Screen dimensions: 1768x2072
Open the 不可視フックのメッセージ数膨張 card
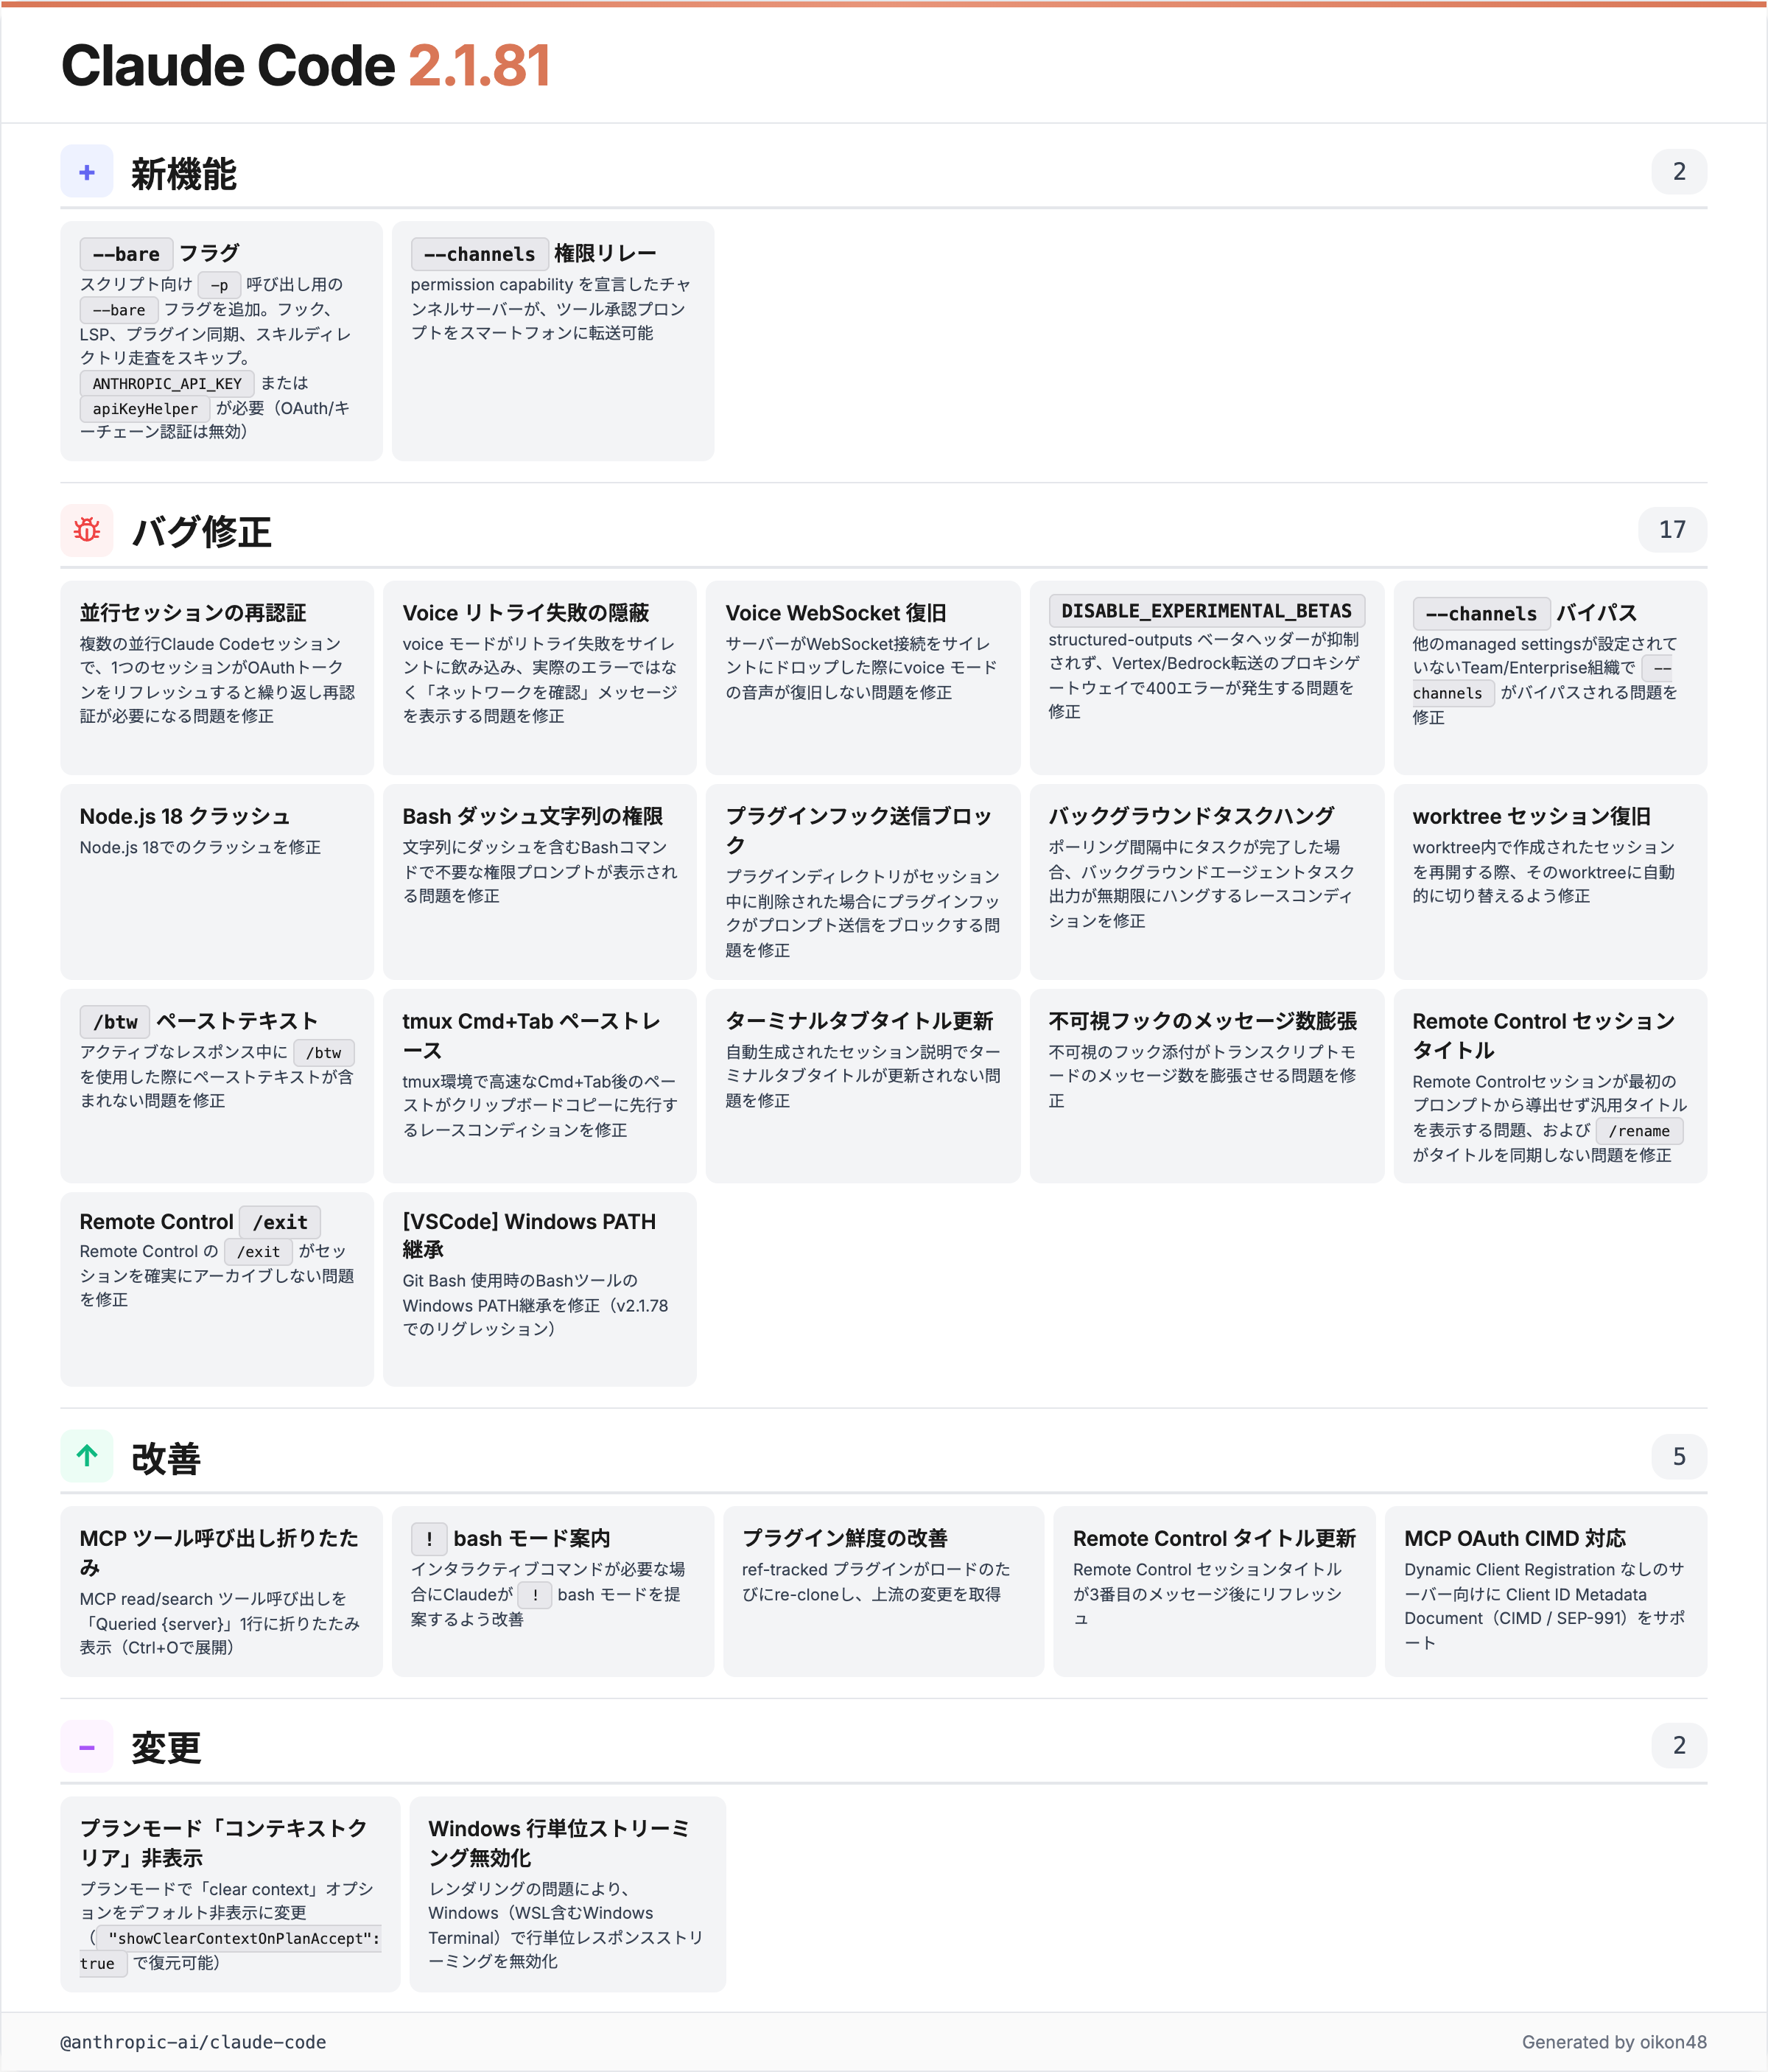[1207, 1086]
